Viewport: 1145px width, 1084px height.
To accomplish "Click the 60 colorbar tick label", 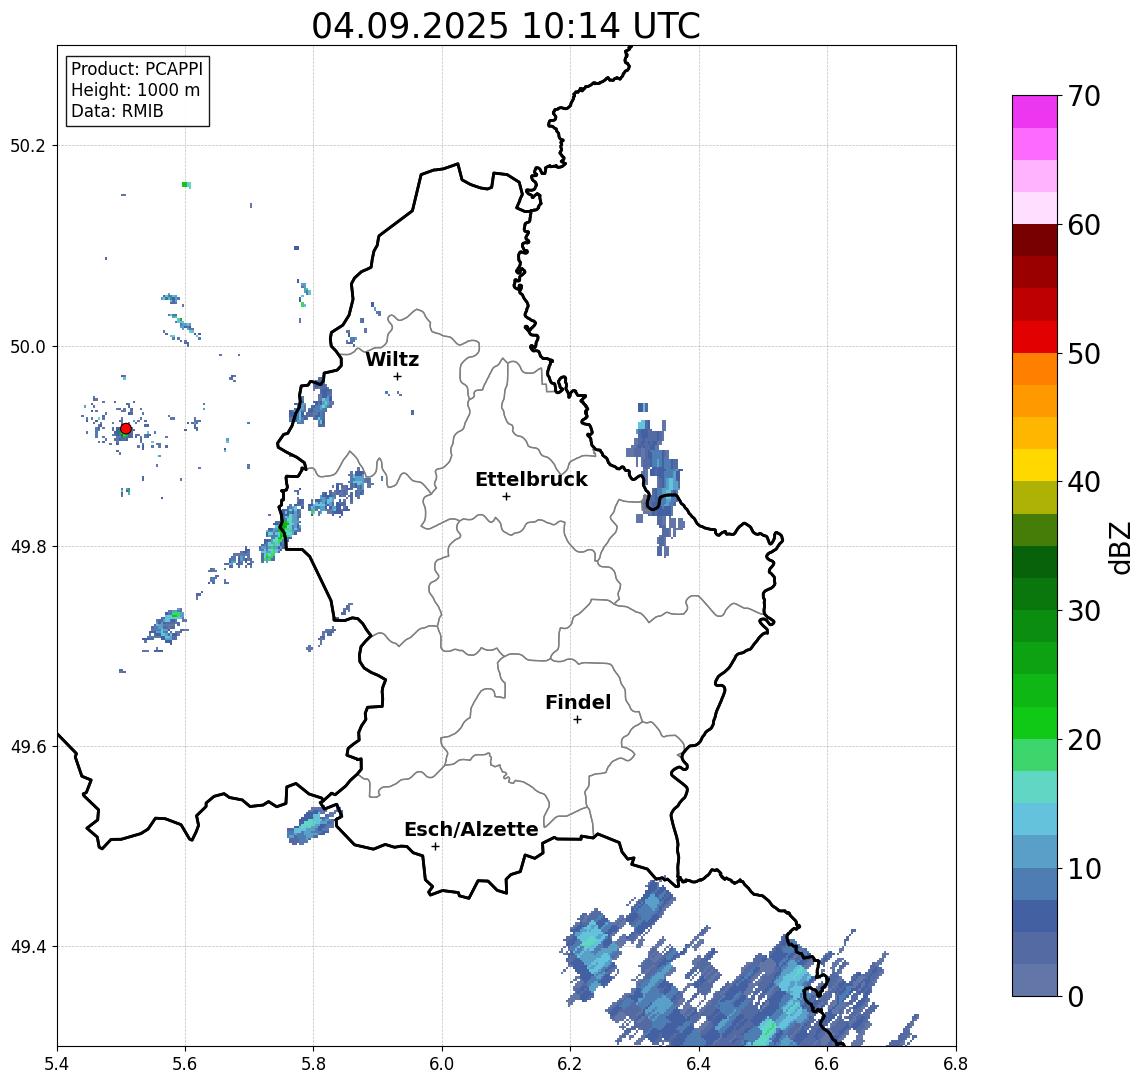I will click(x=1084, y=225).
